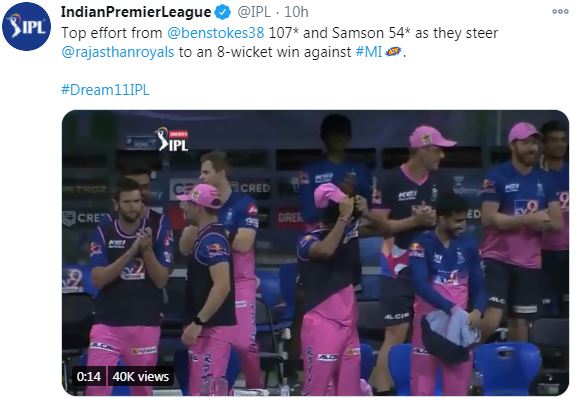Image resolution: width=577 pixels, height=401 pixels.
Task: Click the "8-wicket win against" text
Action: click(x=284, y=52)
